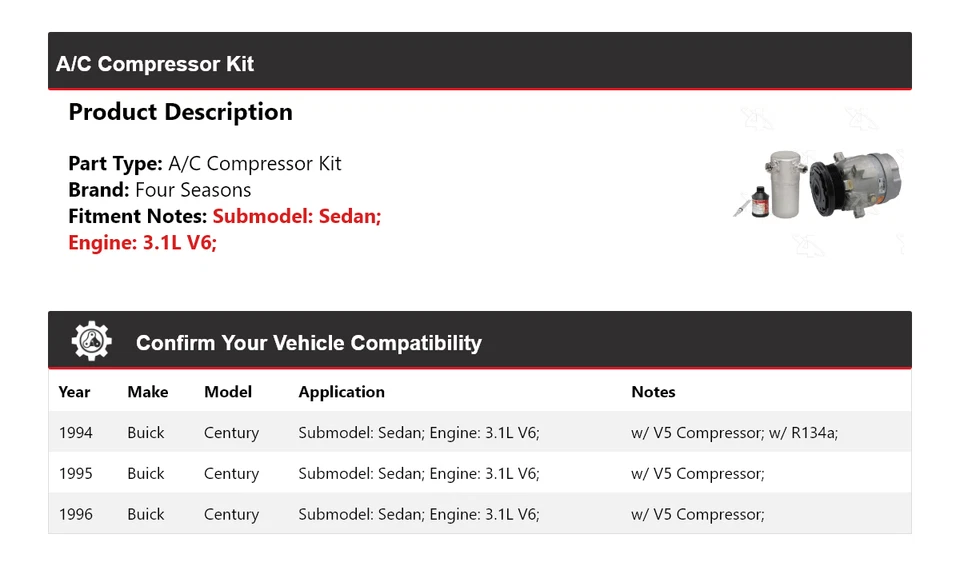Screen dimensions: 960x566
Task: Click the red Submodel: Sedan fitment note
Action: tap(297, 216)
